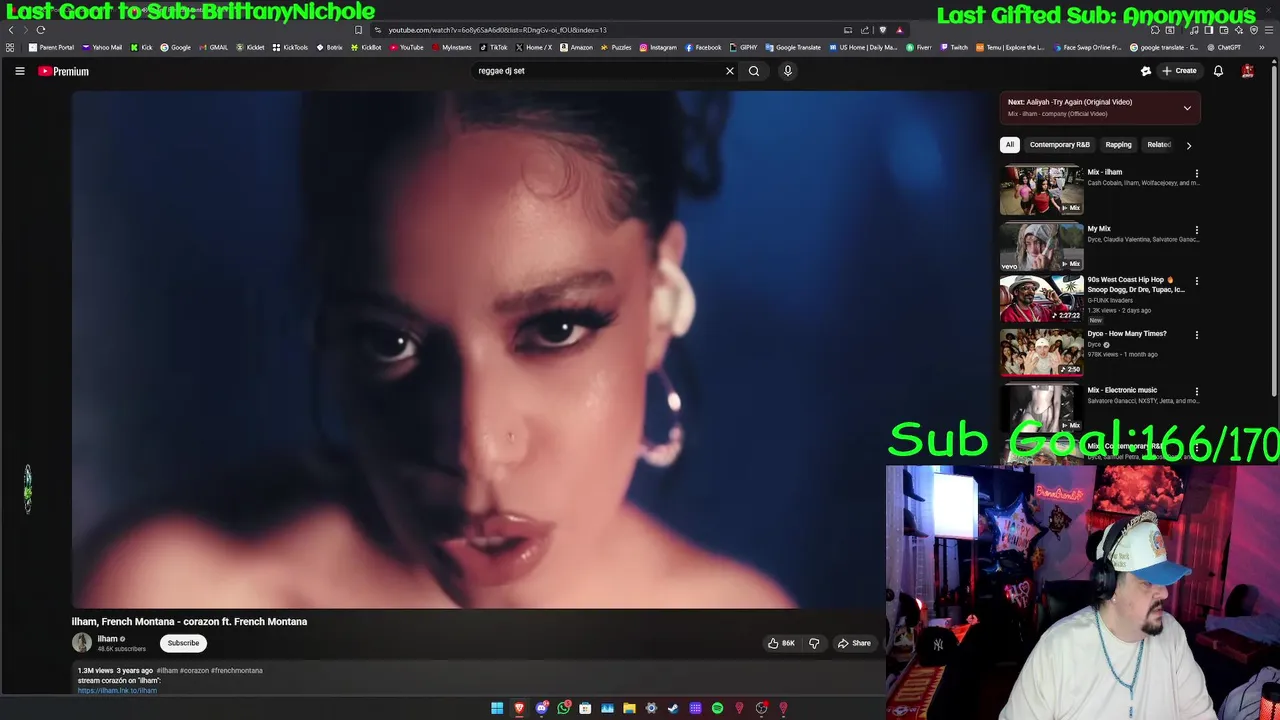Open the ilham.lnk.to/ilham description link
The height and width of the screenshot is (720, 1280).
tap(117, 690)
